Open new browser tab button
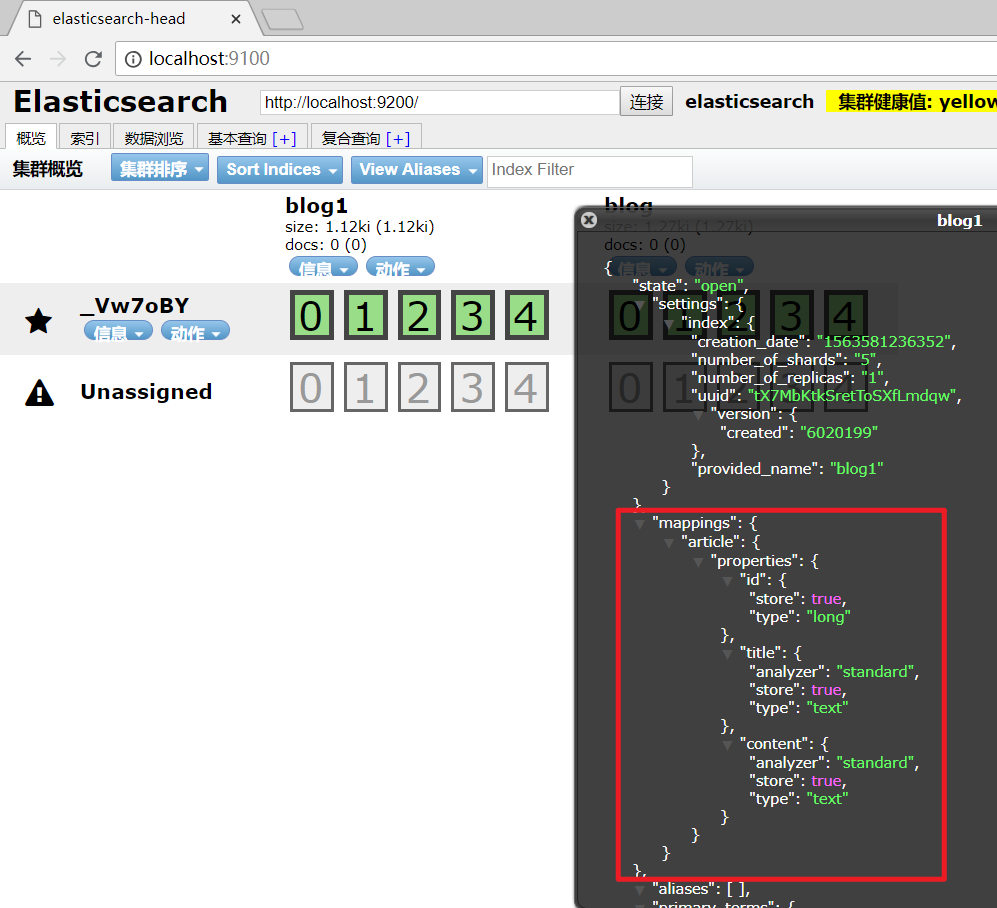Screen dimensions: 997x908 [x=282, y=19]
